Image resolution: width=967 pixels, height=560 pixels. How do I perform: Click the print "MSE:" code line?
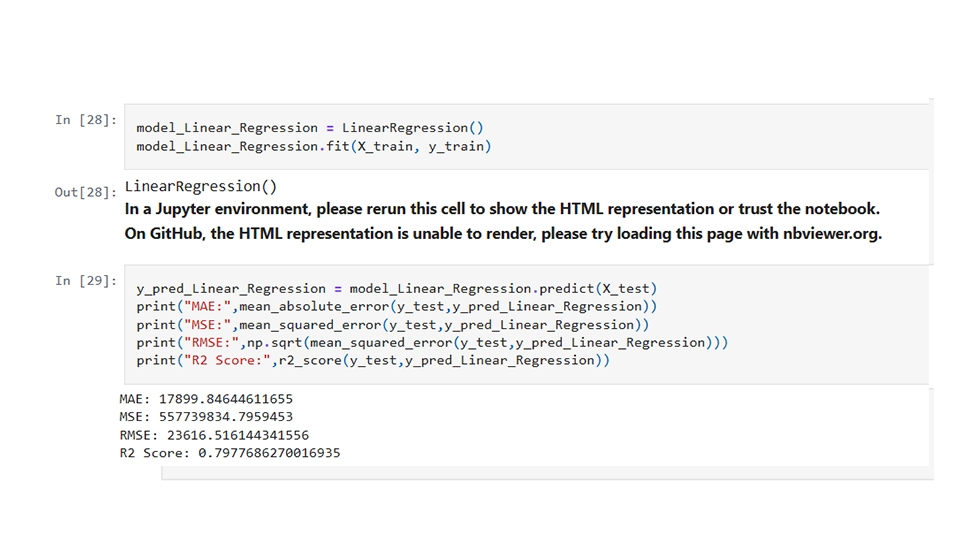393,325
